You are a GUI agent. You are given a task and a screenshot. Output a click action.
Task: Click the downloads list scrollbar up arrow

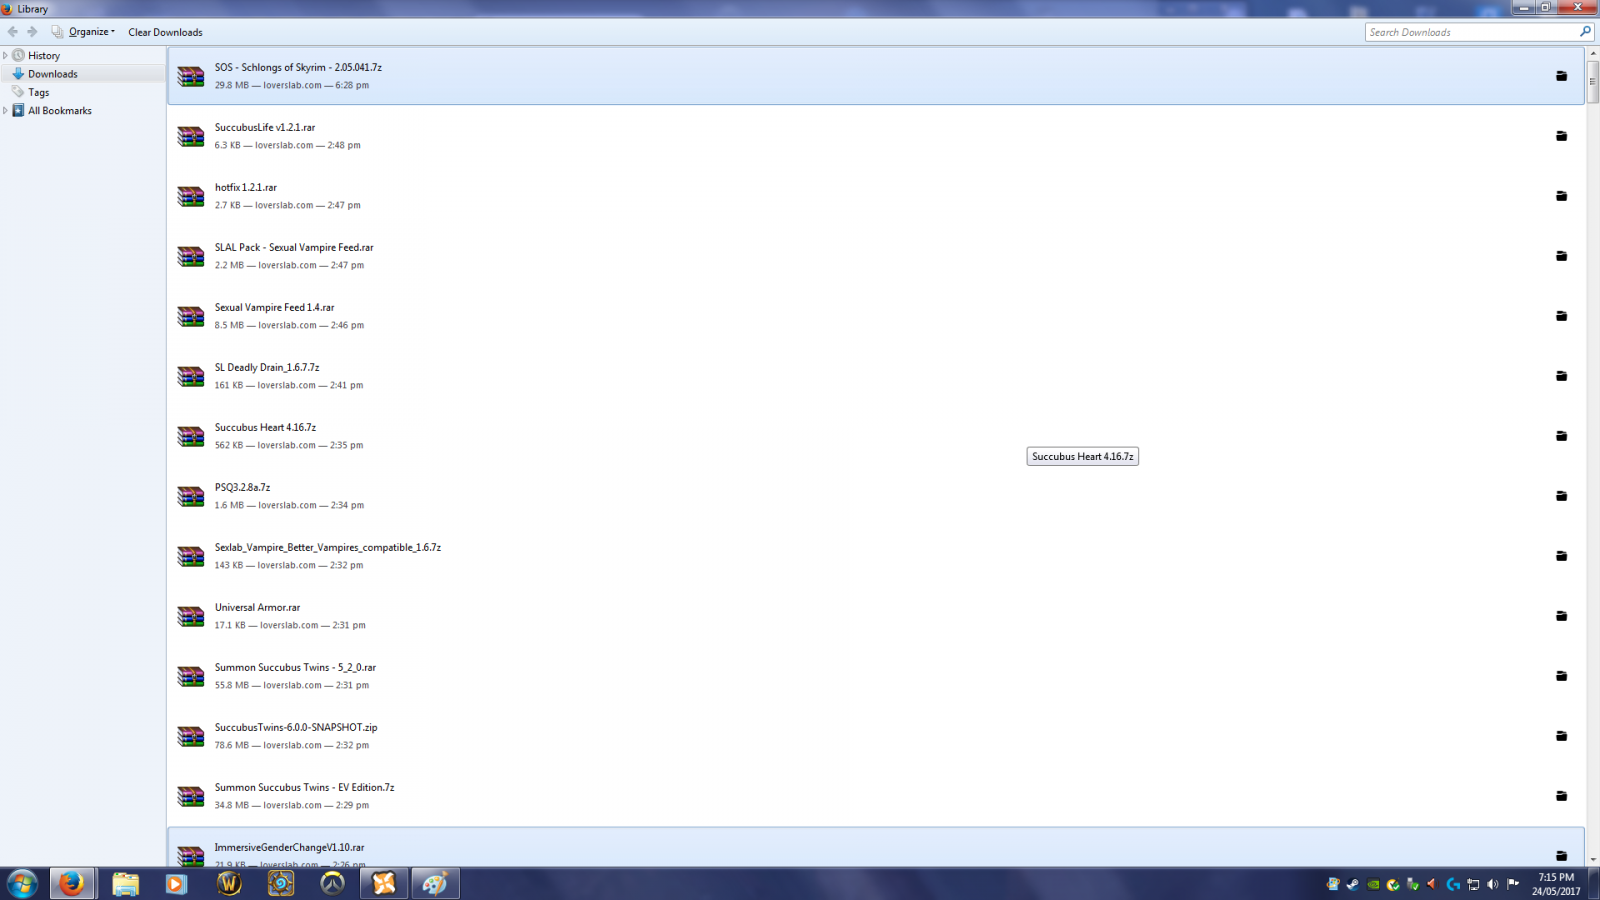tap(1593, 52)
